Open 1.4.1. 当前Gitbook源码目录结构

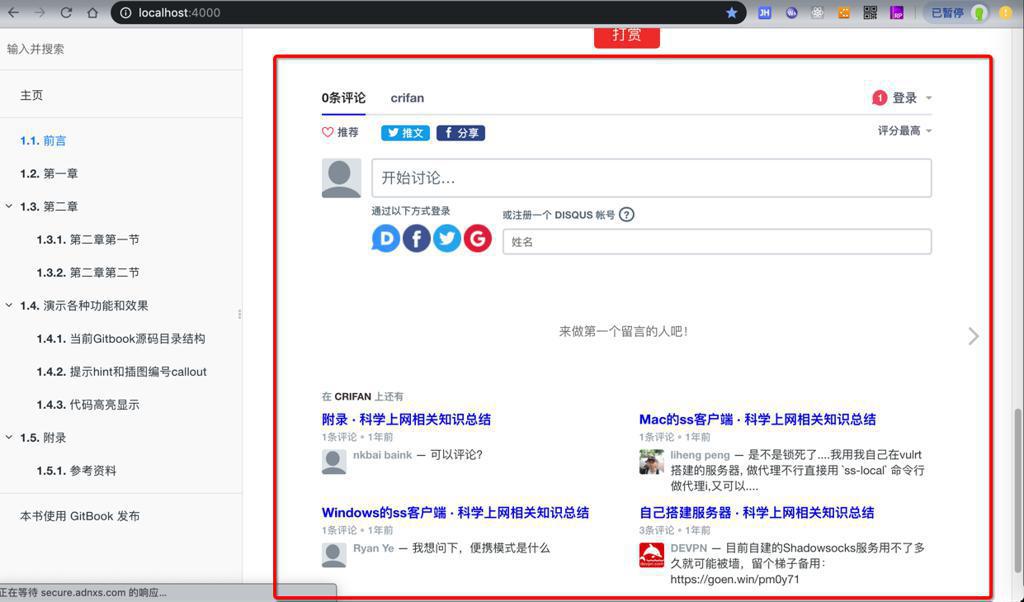[121, 339]
